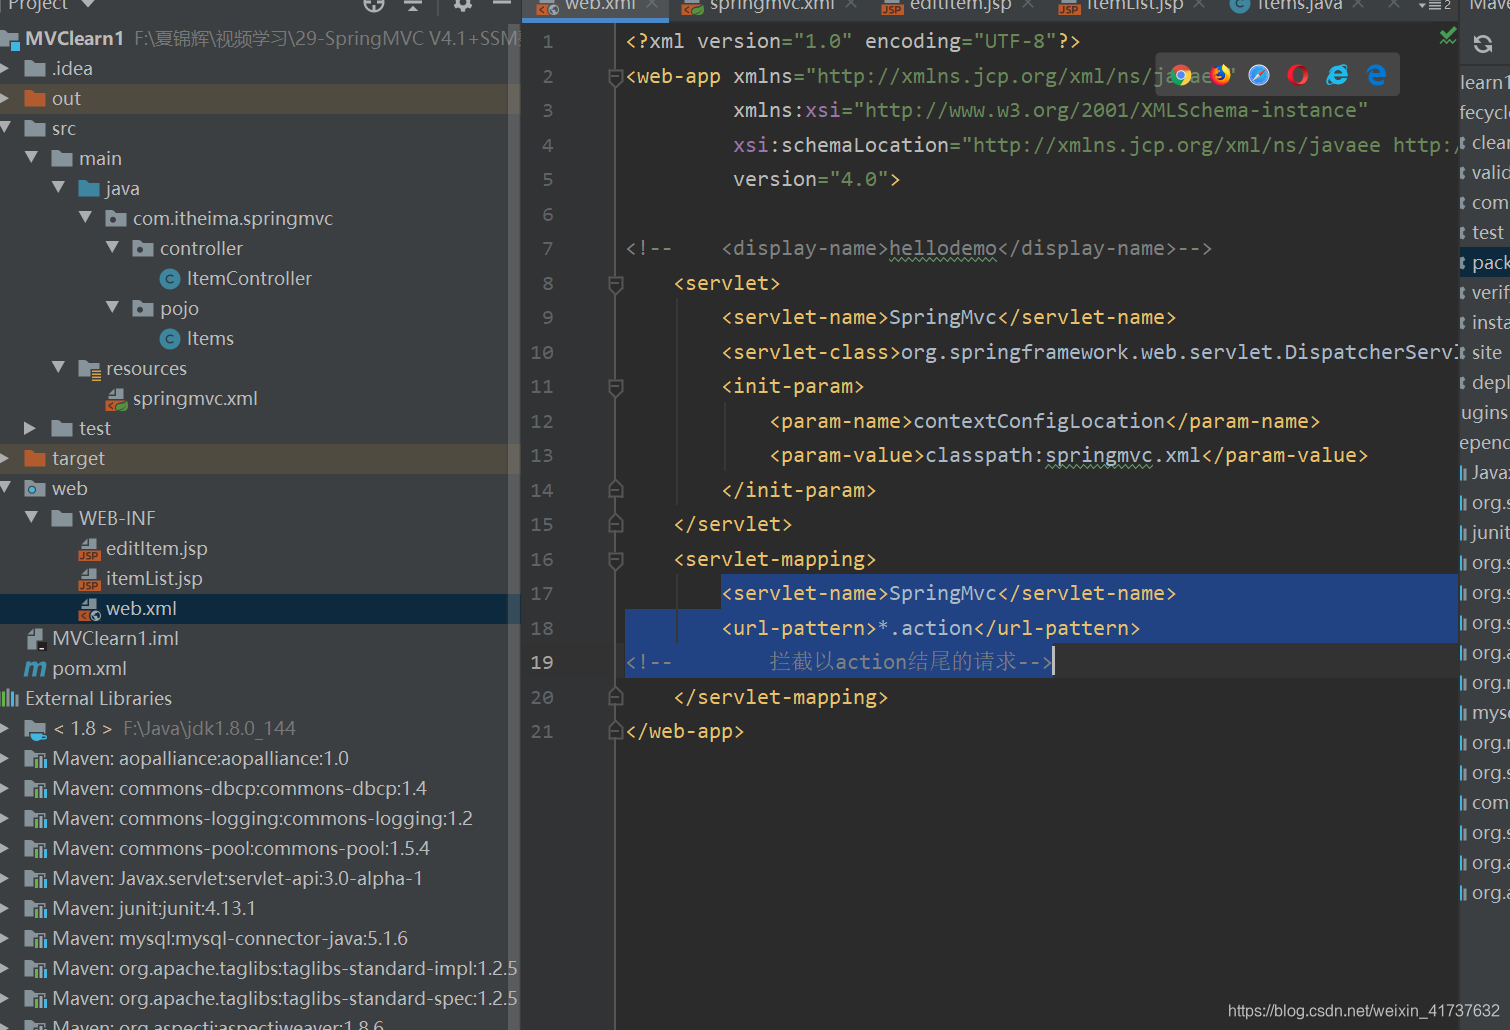Open in Chrome browser icon

[1182, 75]
